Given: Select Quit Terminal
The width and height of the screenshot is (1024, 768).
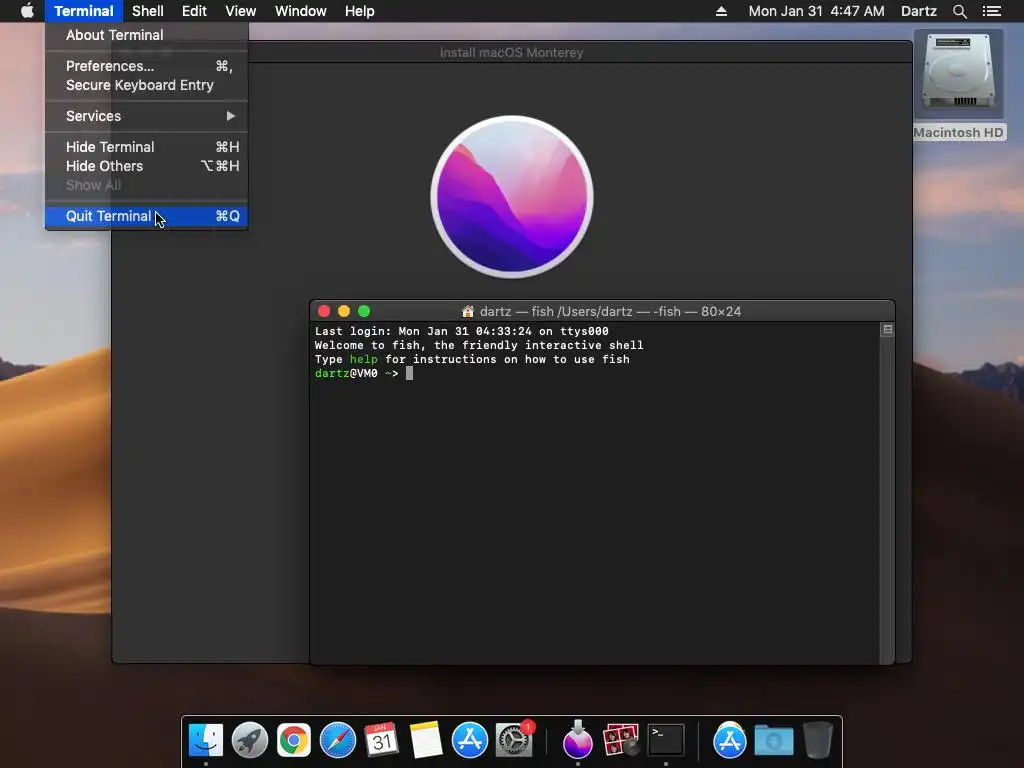Looking at the screenshot, I should 147,216.
